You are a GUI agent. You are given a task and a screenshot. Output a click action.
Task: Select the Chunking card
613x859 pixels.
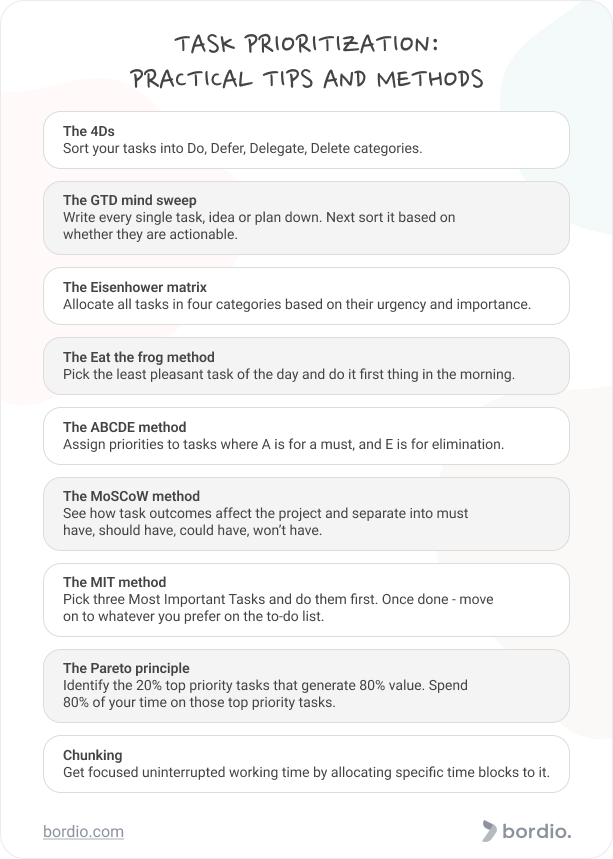tap(306, 764)
